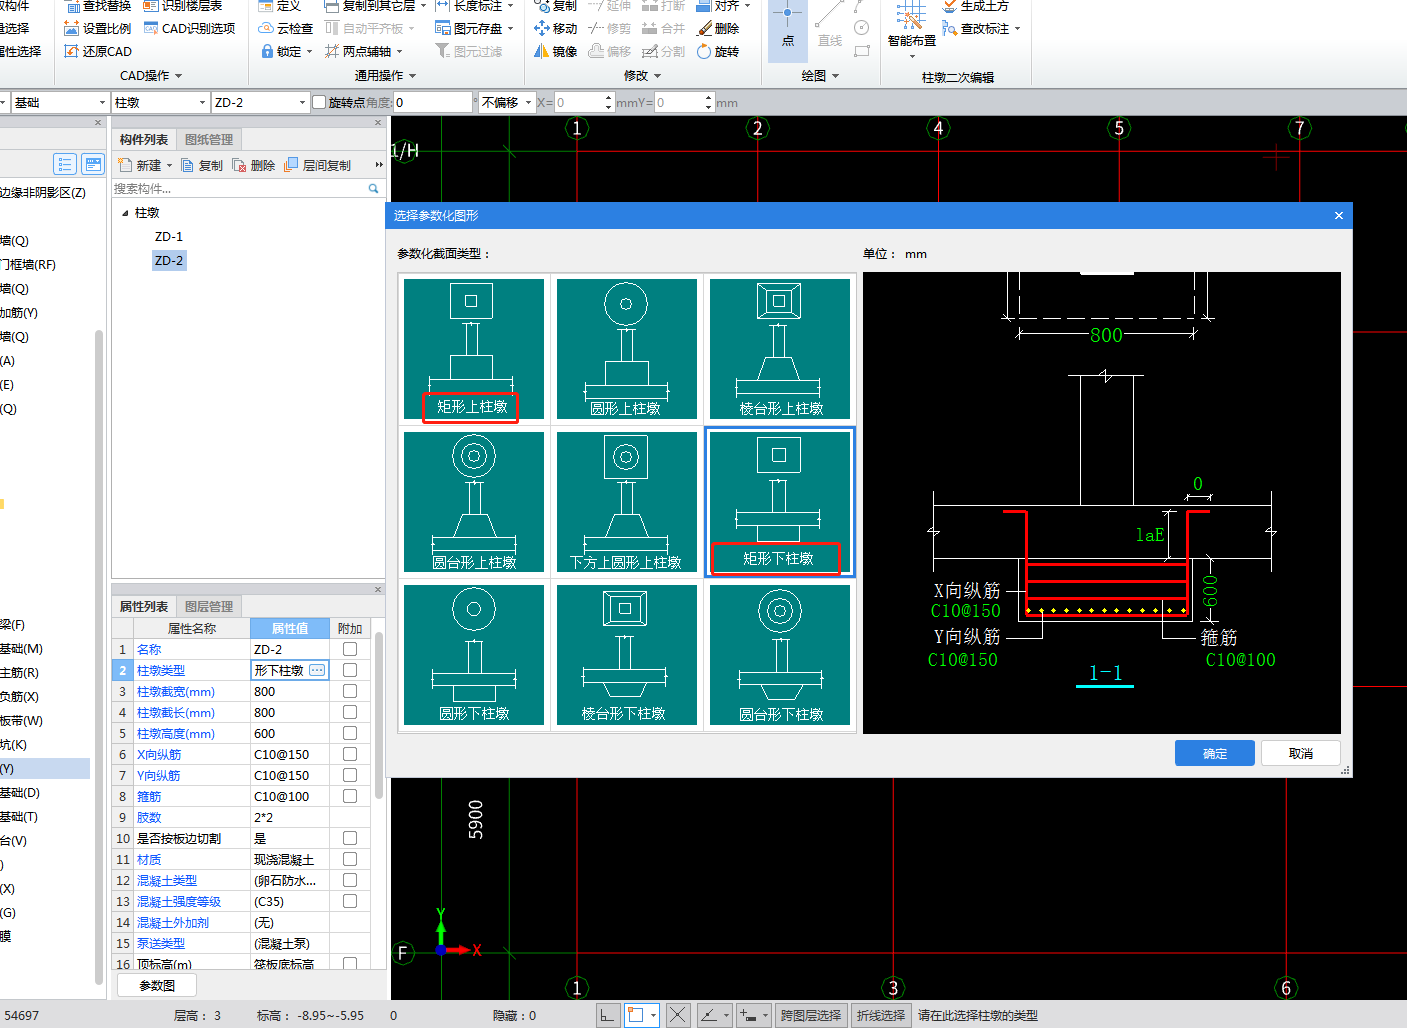The image size is (1407, 1028).
Task: Click 层间复制 copy between floors
Action: (x=318, y=165)
